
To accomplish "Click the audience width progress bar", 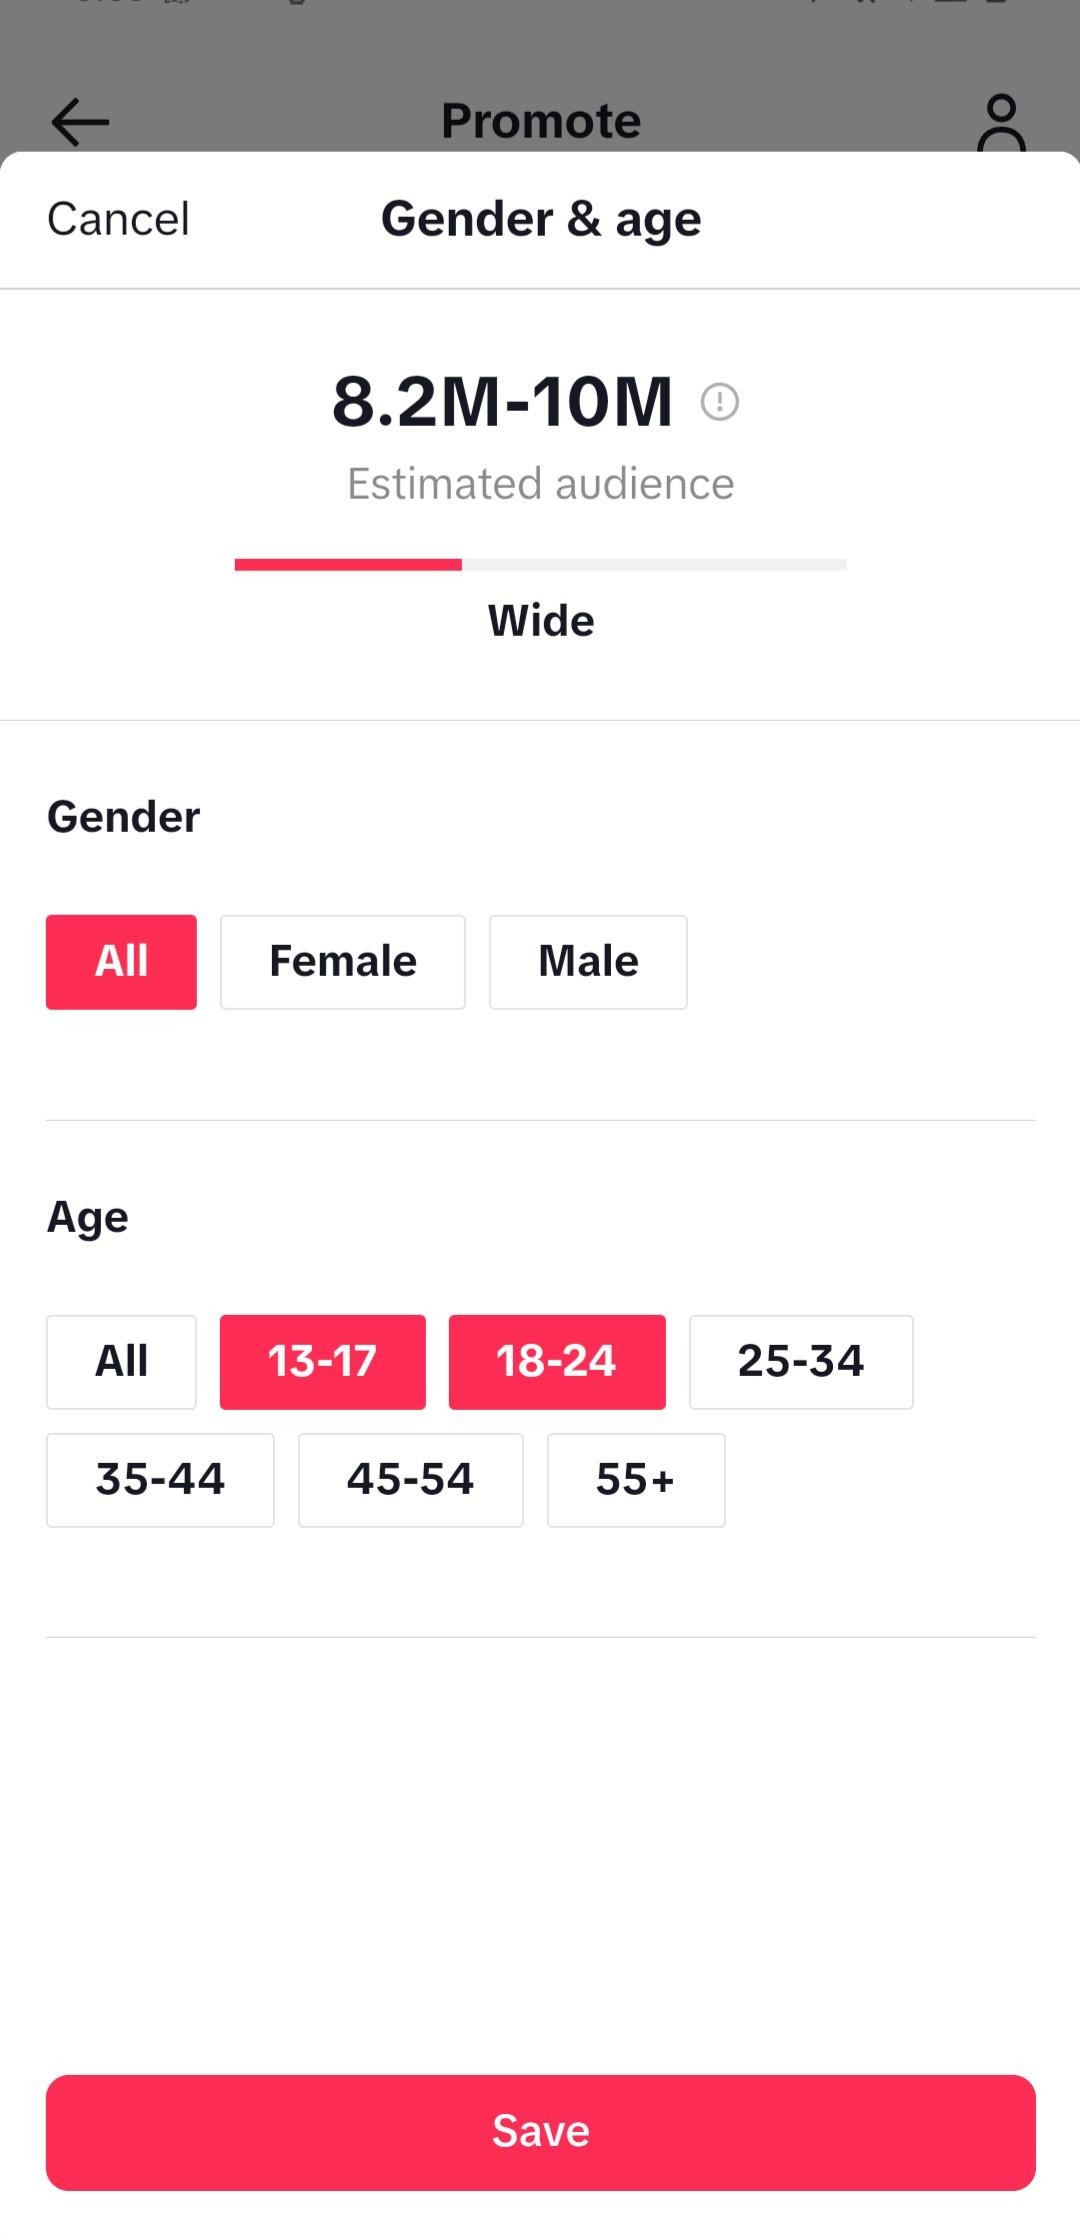I will pyautogui.click(x=540, y=565).
